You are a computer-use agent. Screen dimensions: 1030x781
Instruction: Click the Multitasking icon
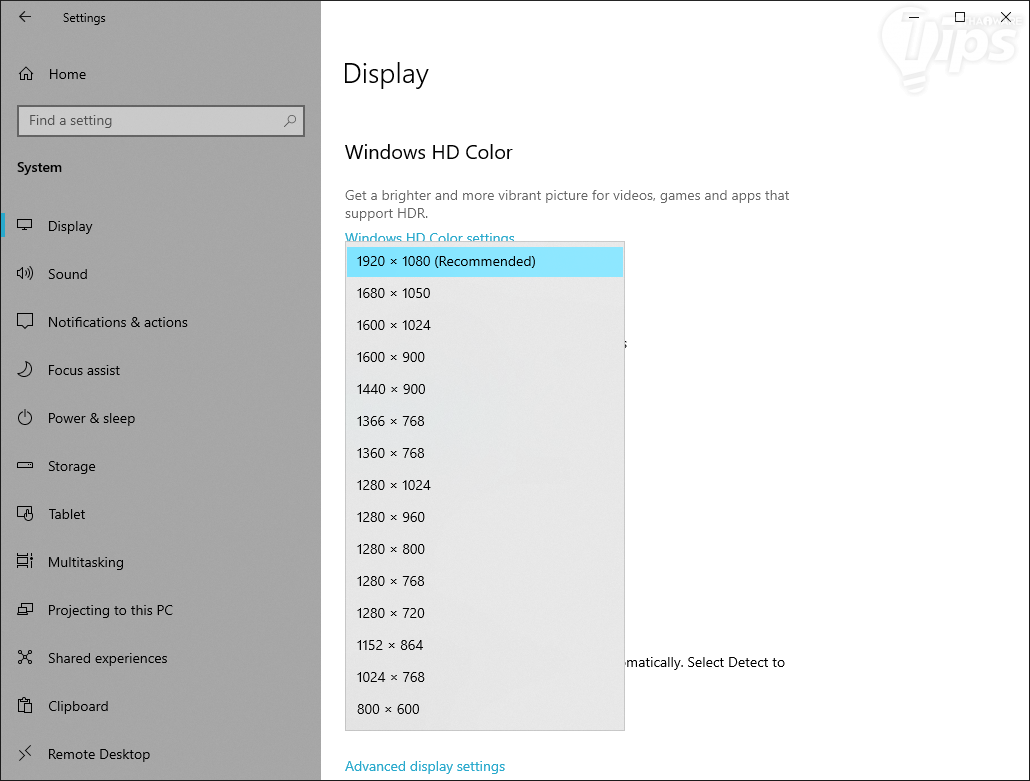(26, 562)
